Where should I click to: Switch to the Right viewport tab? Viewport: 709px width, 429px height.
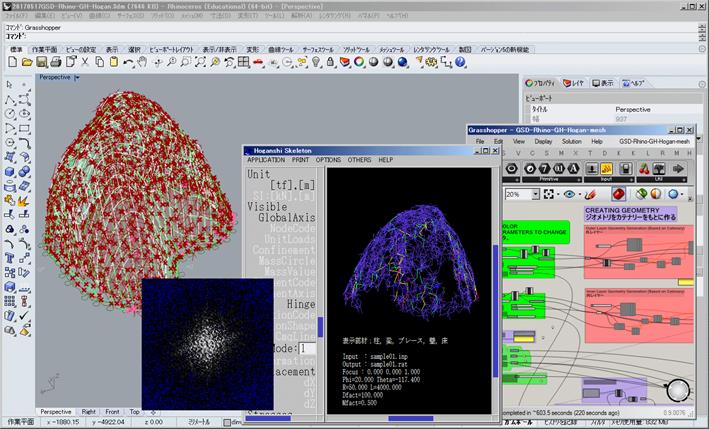tap(88, 412)
